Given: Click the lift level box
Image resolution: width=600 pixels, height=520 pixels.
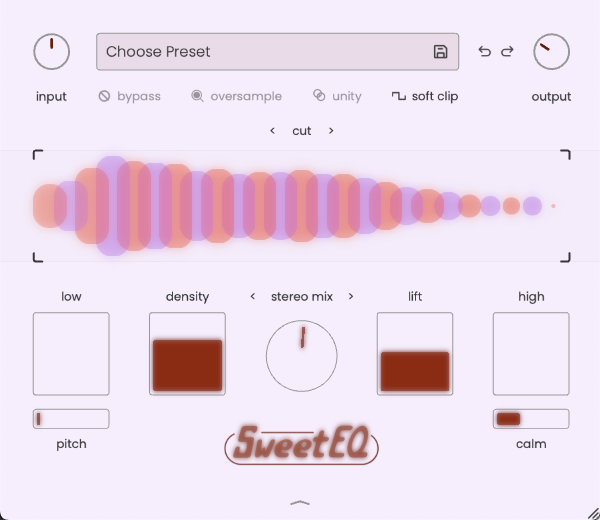Looking at the screenshot, I should tap(415, 354).
